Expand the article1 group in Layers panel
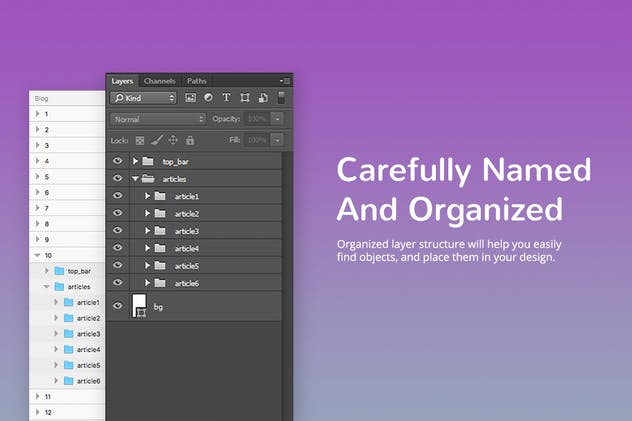Viewport: 632px width, 421px height. 147,196
